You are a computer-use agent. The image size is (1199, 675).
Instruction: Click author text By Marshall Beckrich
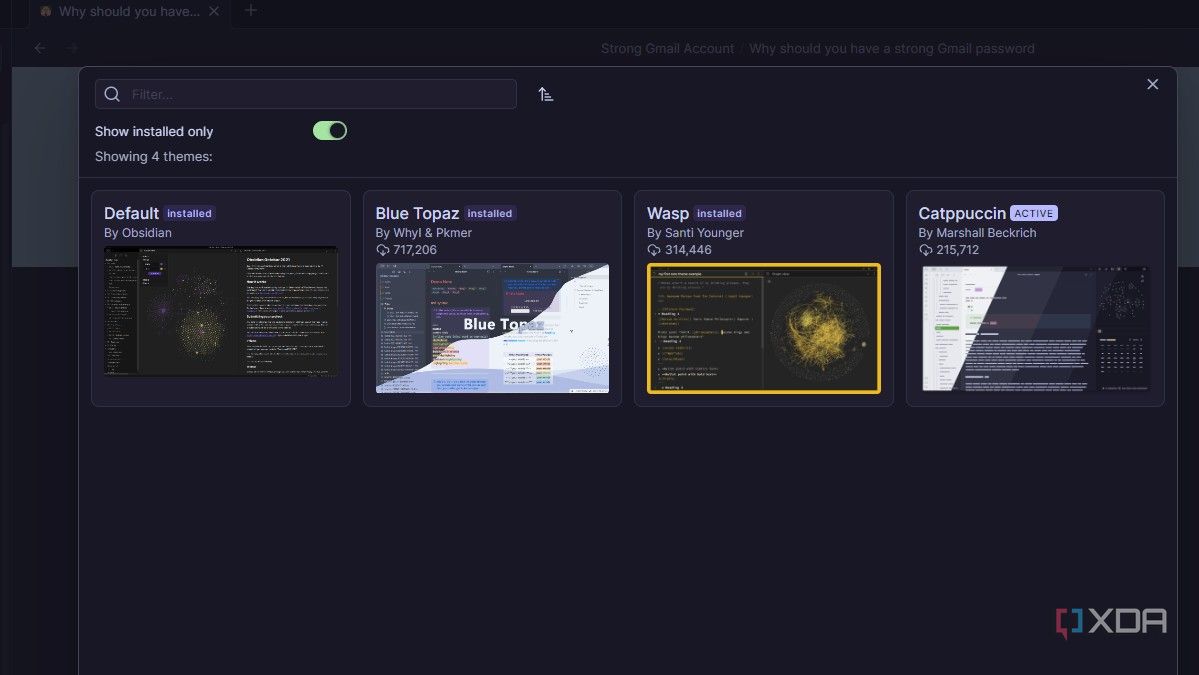tap(977, 232)
